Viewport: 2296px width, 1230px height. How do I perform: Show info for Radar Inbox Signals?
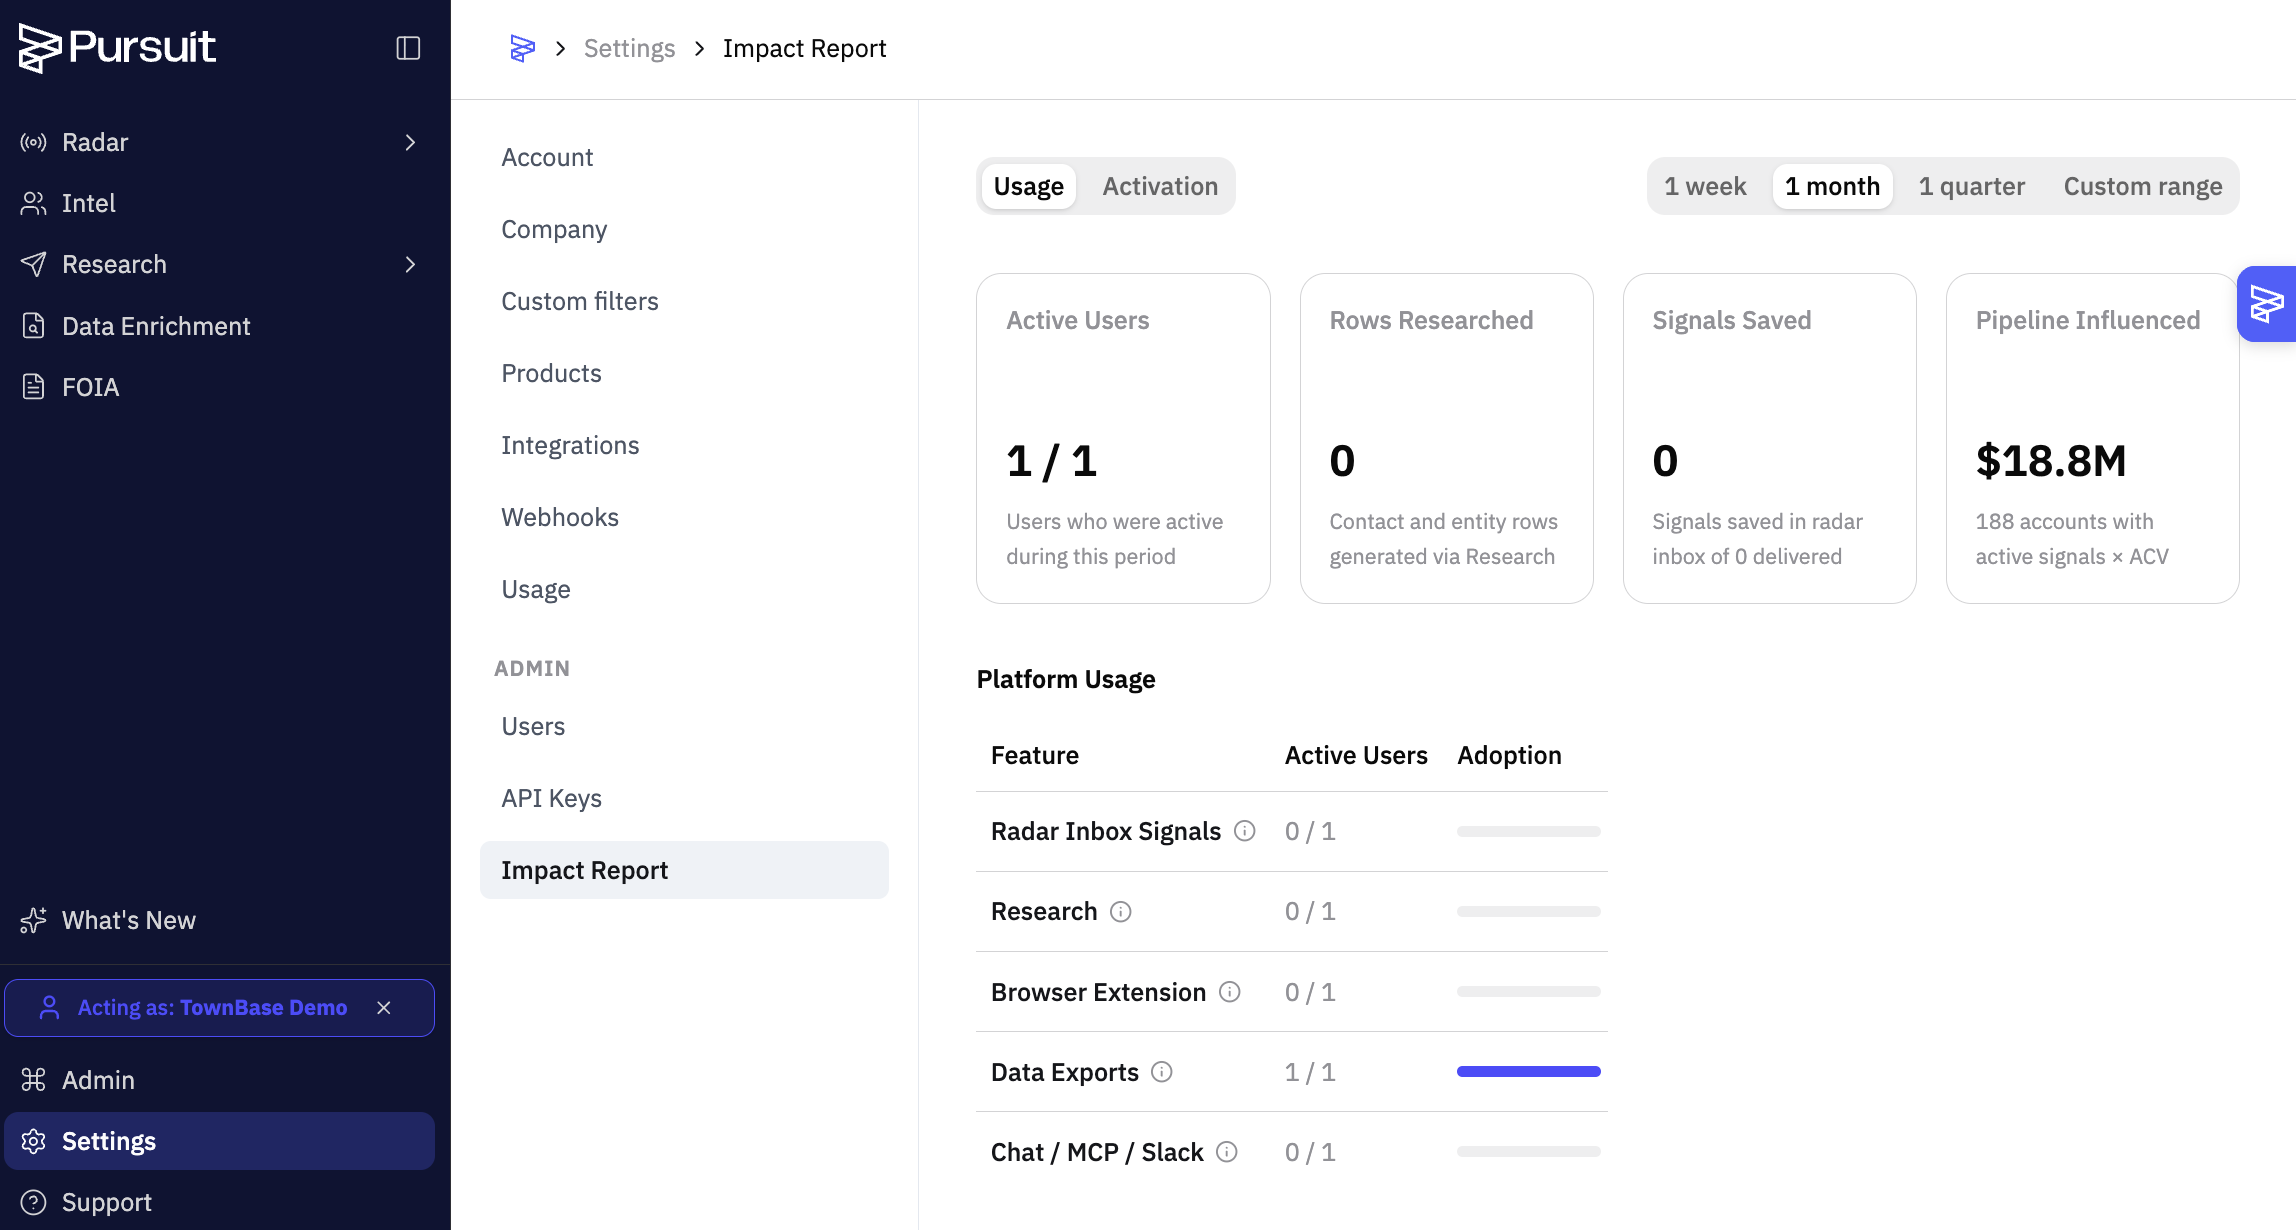[1244, 831]
